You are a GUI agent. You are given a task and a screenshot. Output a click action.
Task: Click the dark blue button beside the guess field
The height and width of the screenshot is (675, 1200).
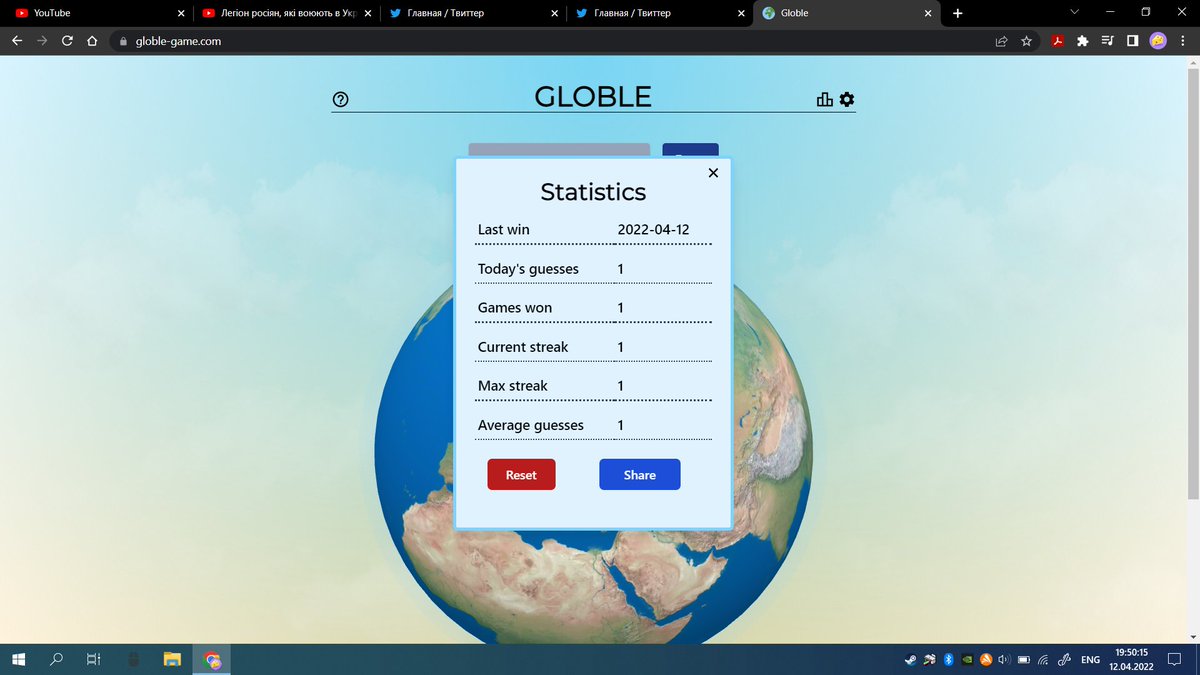click(690, 150)
